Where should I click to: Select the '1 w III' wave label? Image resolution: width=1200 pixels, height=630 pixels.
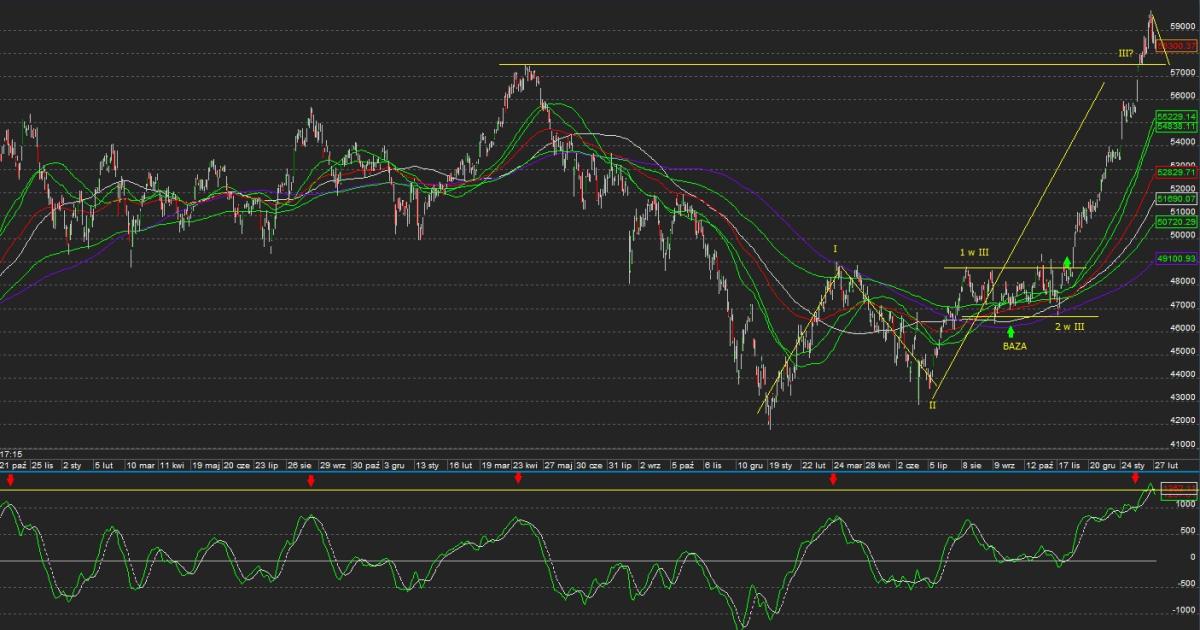click(x=974, y=254)
